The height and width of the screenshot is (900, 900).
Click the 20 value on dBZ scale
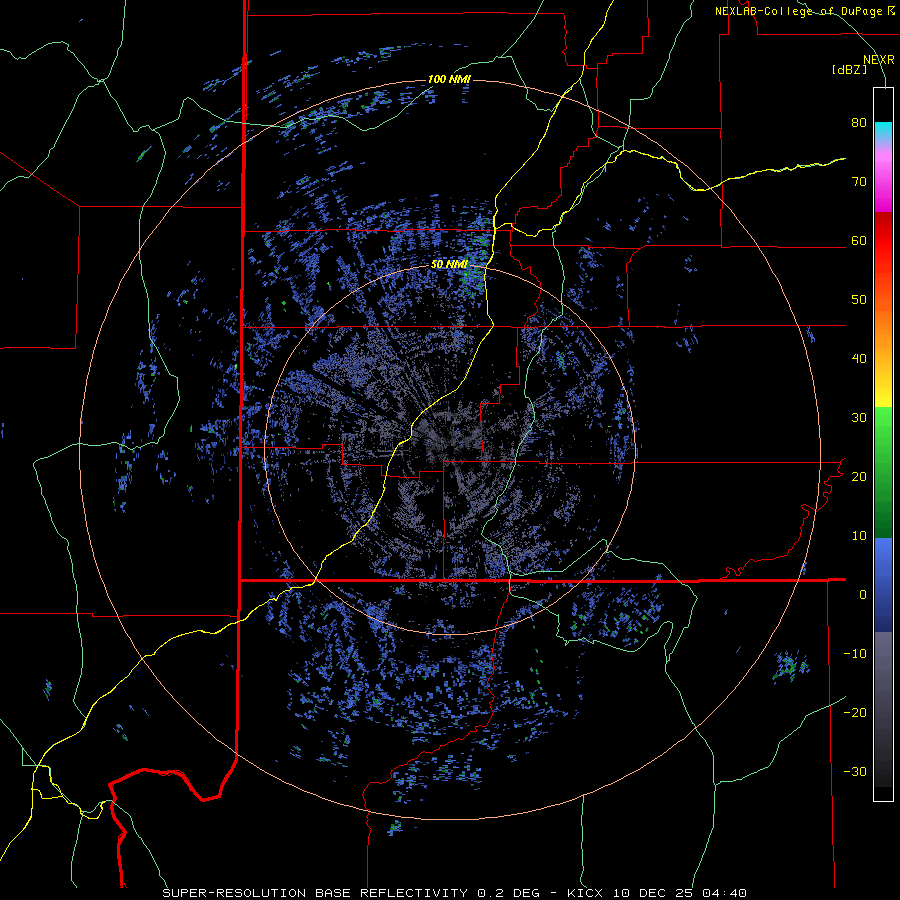[x=859, y=476]
